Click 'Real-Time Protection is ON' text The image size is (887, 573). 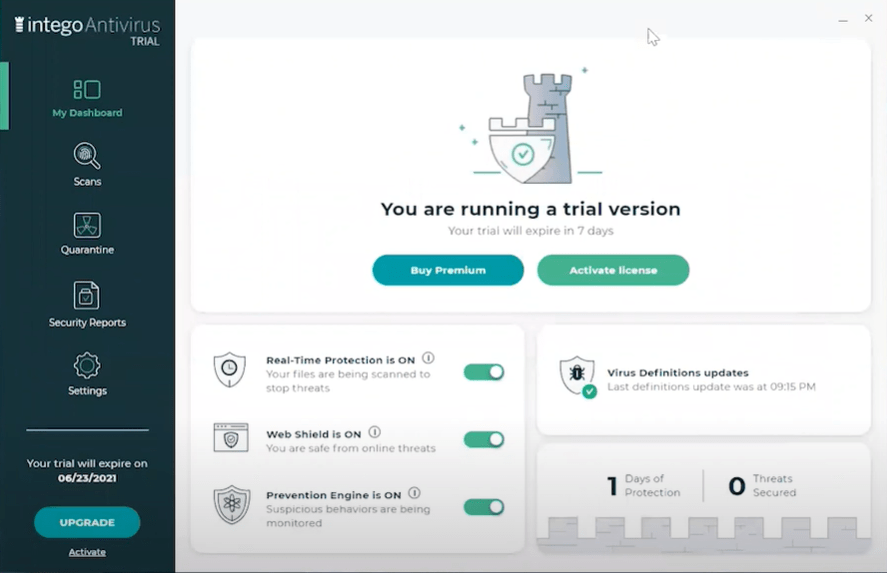(341, 360)
